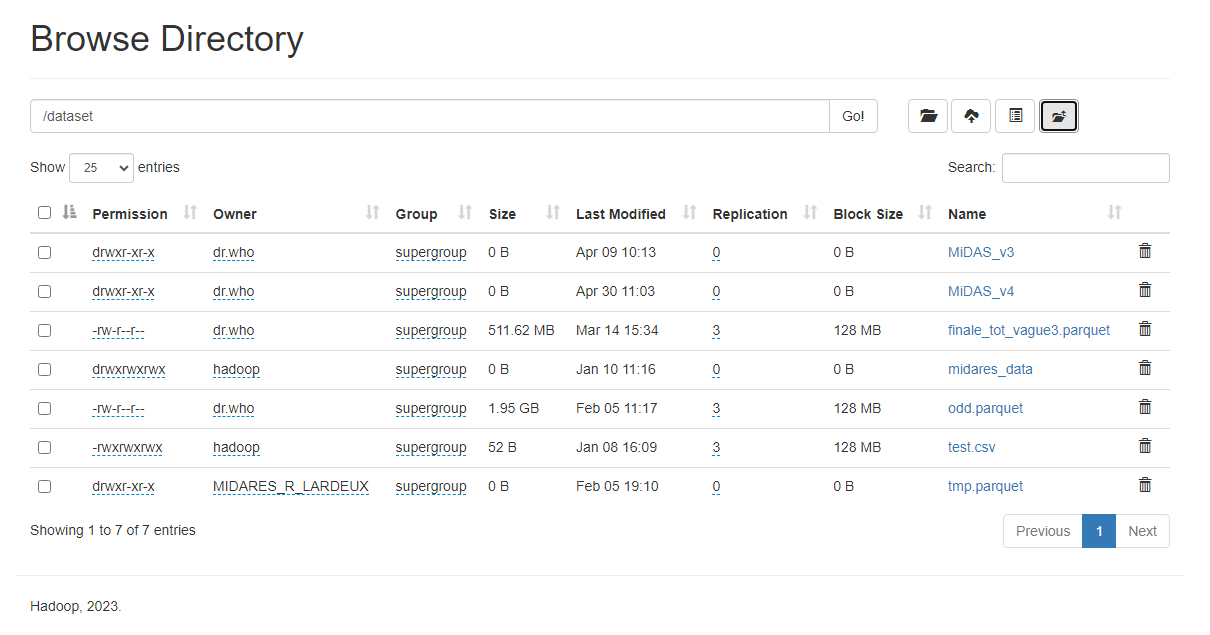Check the box for MiDAS_v4 row
Viewport: 1210px width, 635px height.
[x=44, y=292]
